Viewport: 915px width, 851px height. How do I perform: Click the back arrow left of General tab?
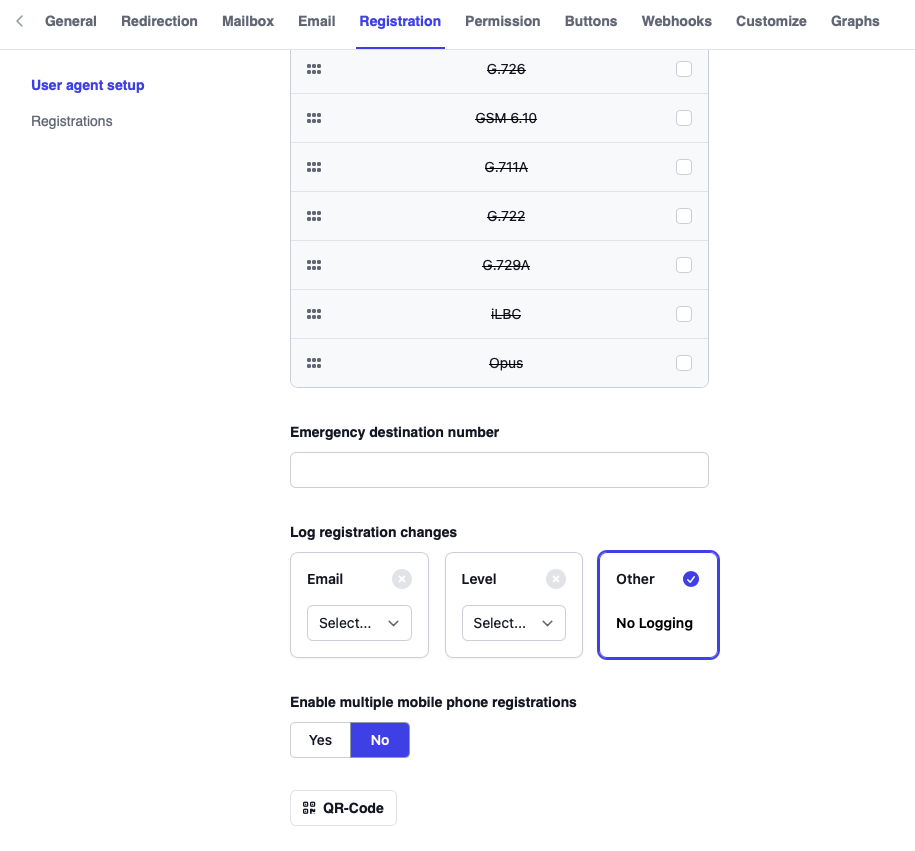pos(20,21)
